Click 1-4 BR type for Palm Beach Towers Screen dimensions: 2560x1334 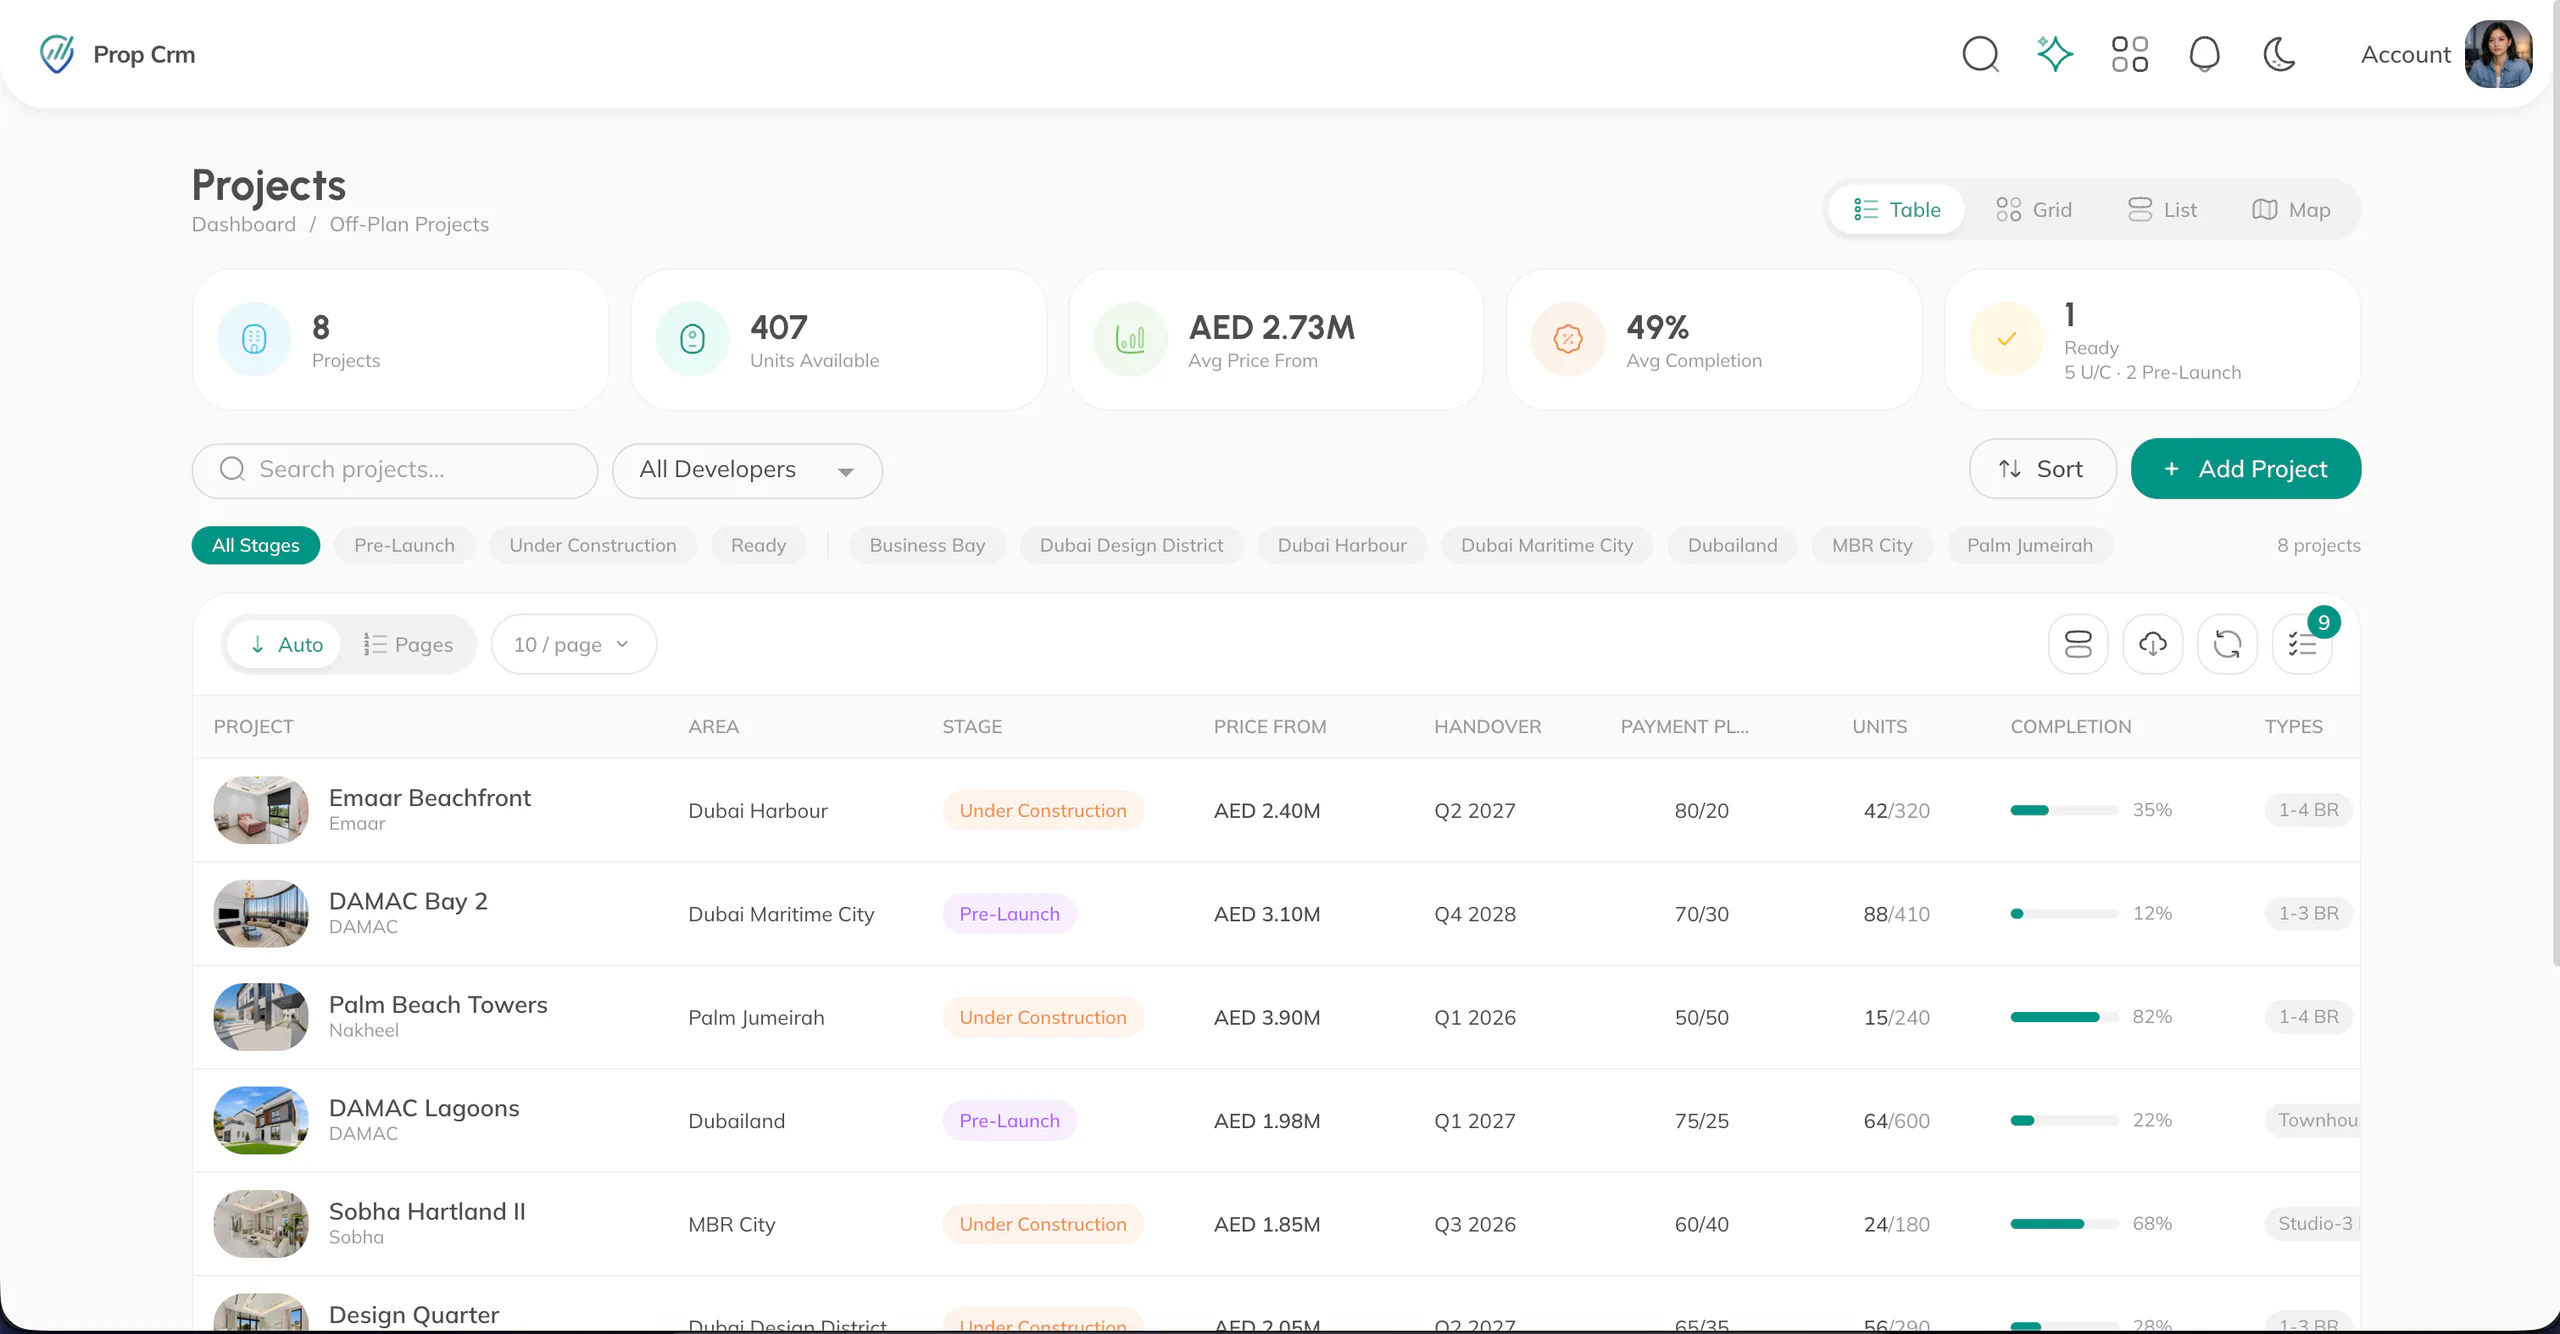tap(2308, 1017)
